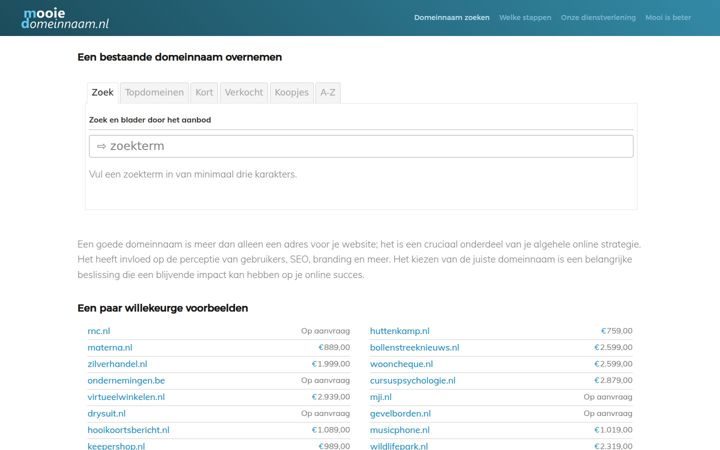720x450 pixels.
Task: Click the €889,00 price for materna.nl
Action: pyautogui.click(x=334, y=348)
